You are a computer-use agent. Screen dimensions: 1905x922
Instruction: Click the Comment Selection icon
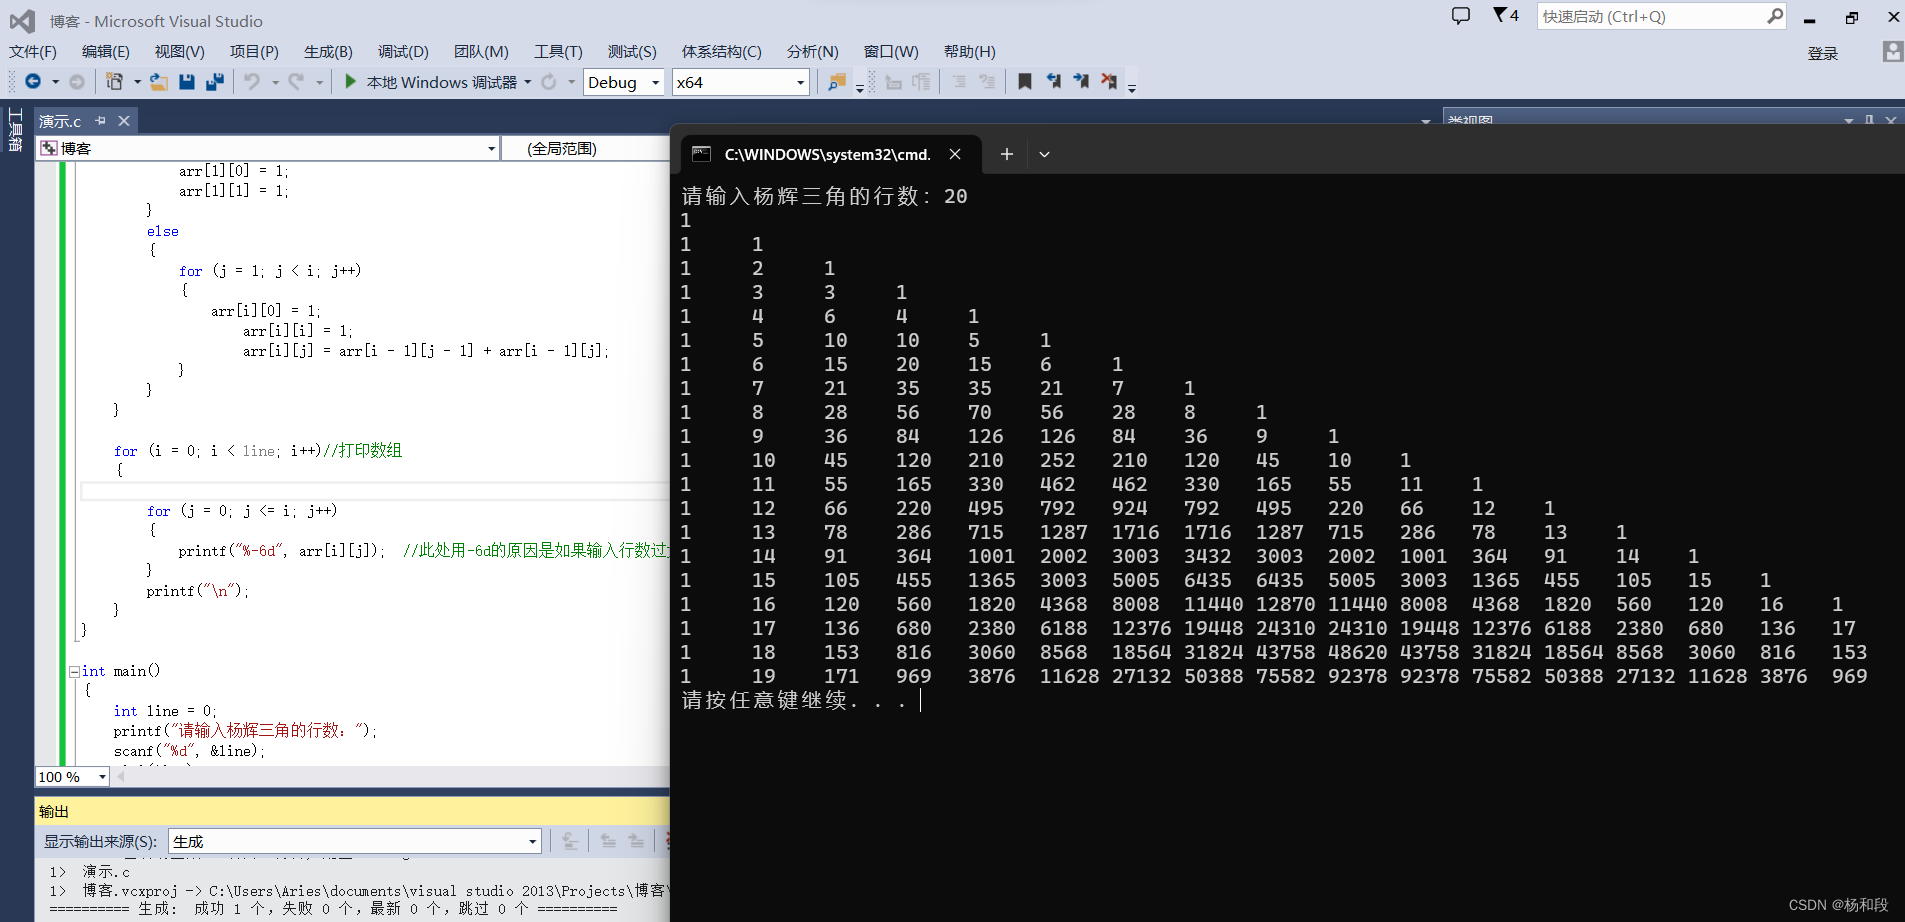point(959,82)
